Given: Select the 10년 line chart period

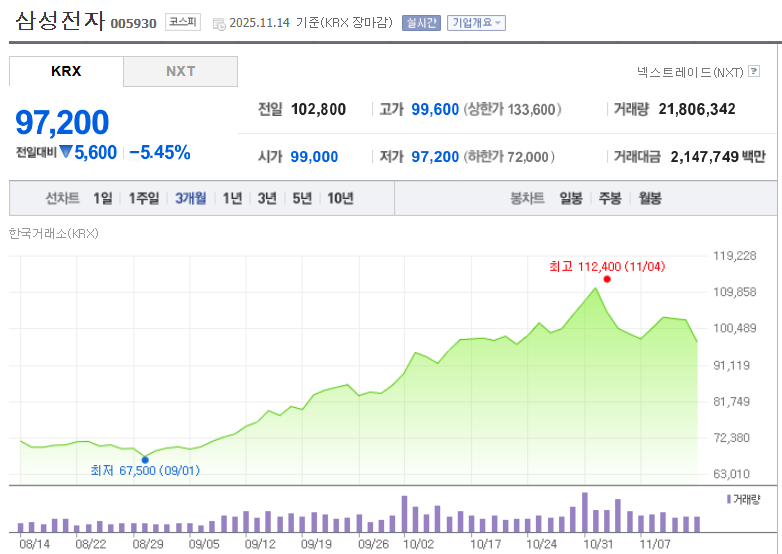Looking at the screenshot, I should click(x=341, y=198).
